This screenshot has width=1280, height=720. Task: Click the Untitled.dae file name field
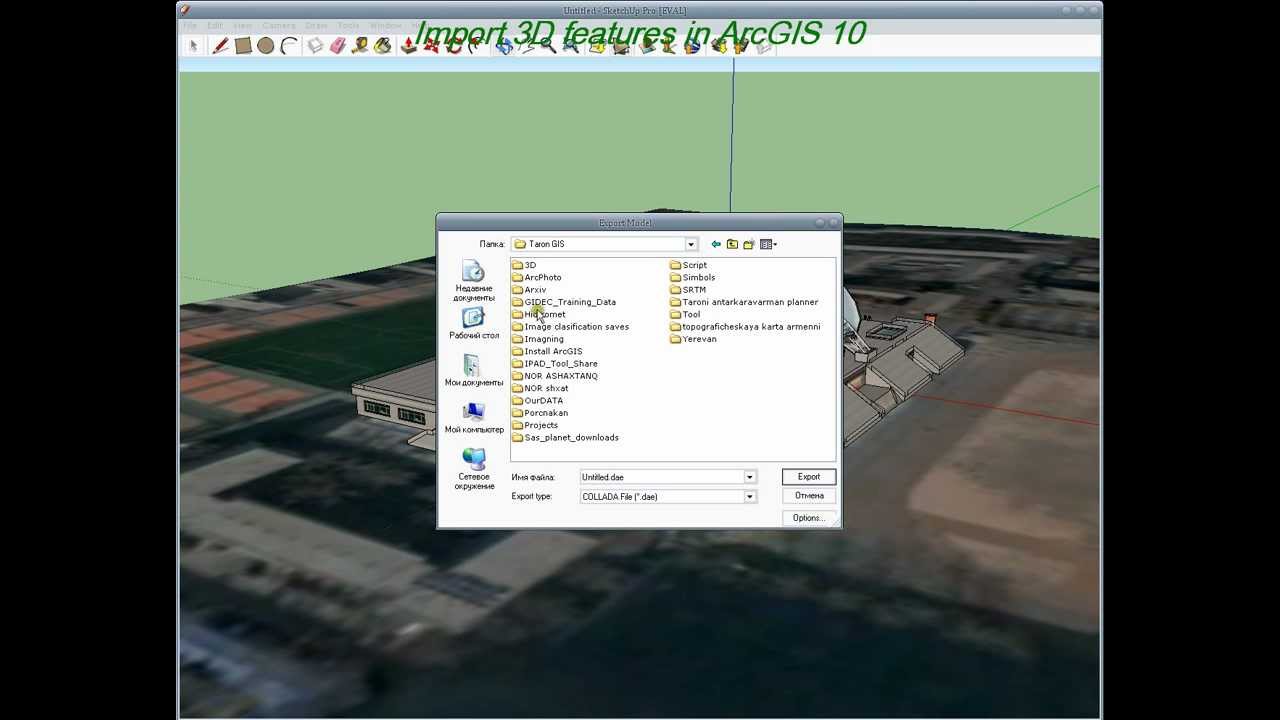(x=662, y=477)
